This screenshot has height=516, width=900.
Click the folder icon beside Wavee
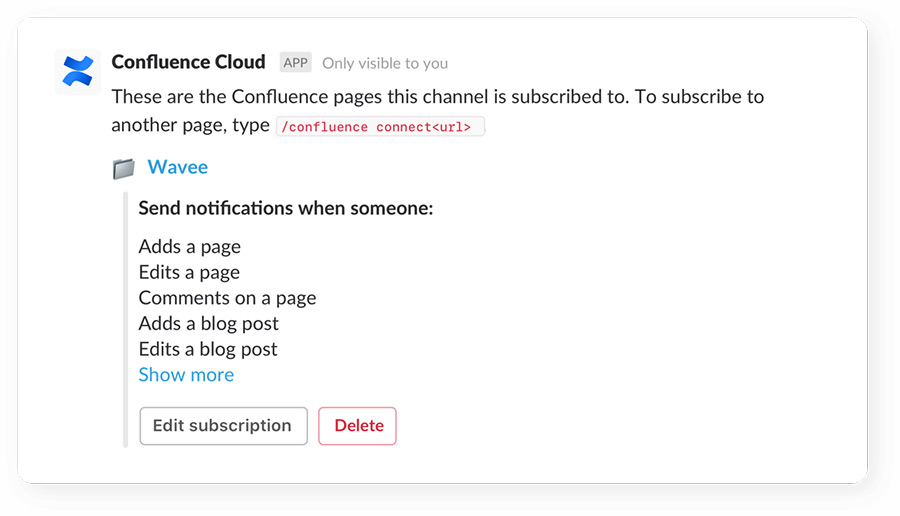point(123,169)
